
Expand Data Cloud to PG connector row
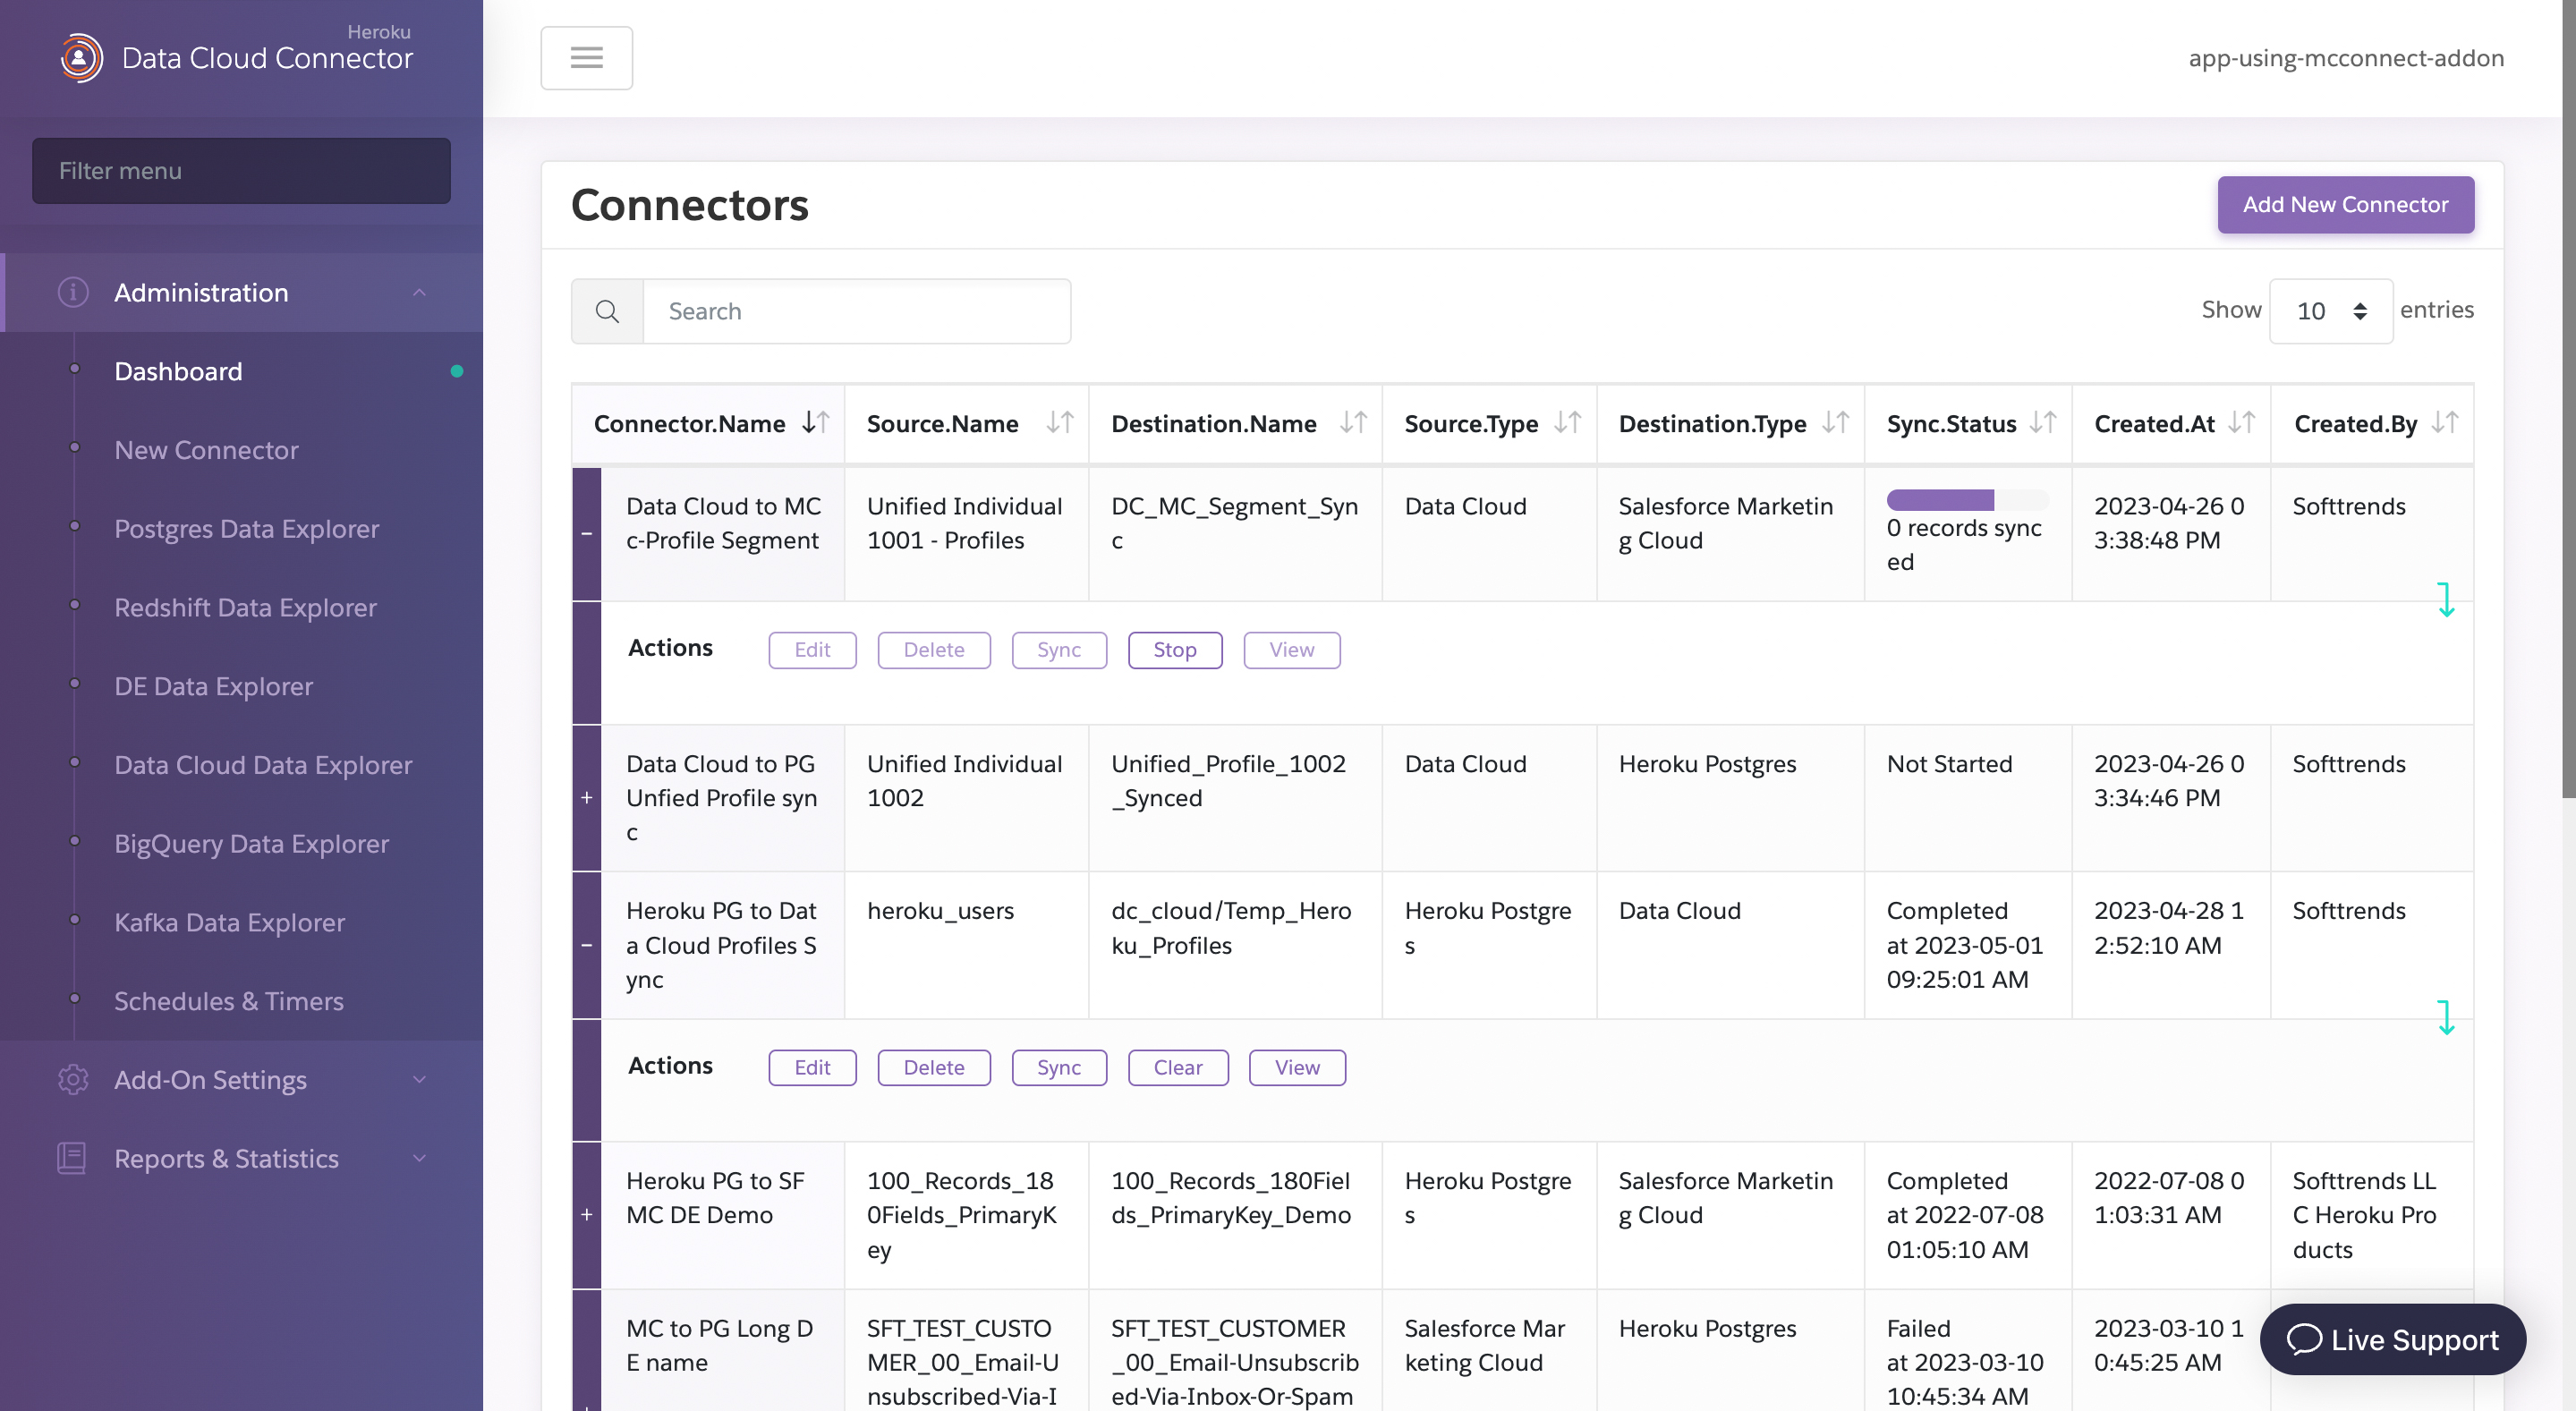[585, 797]
